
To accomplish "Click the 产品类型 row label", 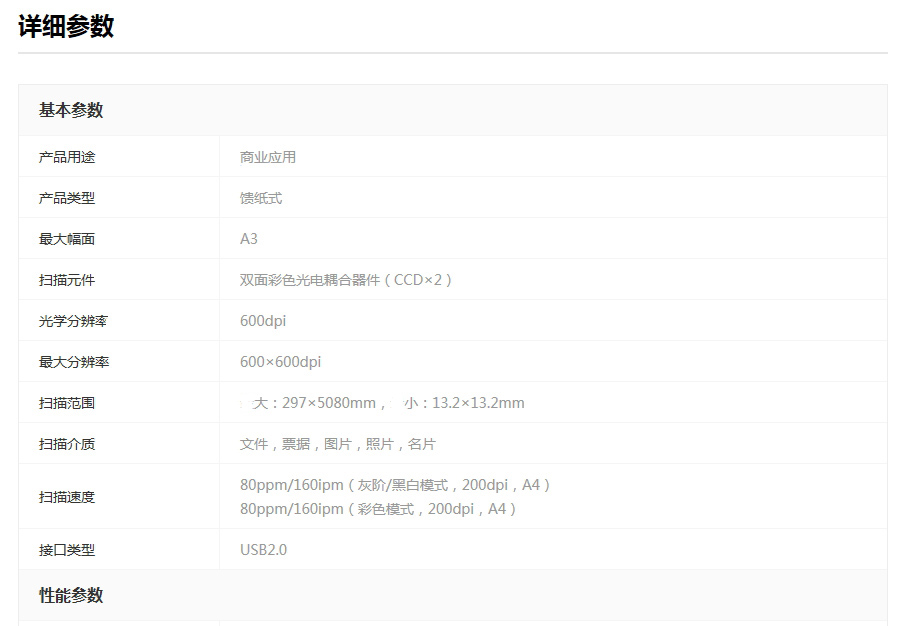I will tap(67, 198).
